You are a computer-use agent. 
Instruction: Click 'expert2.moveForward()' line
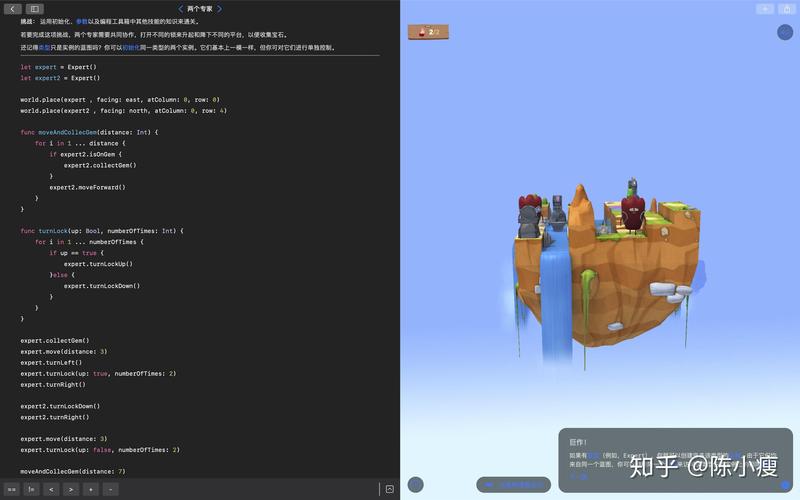pyautogui.click(x=87, y=187)
